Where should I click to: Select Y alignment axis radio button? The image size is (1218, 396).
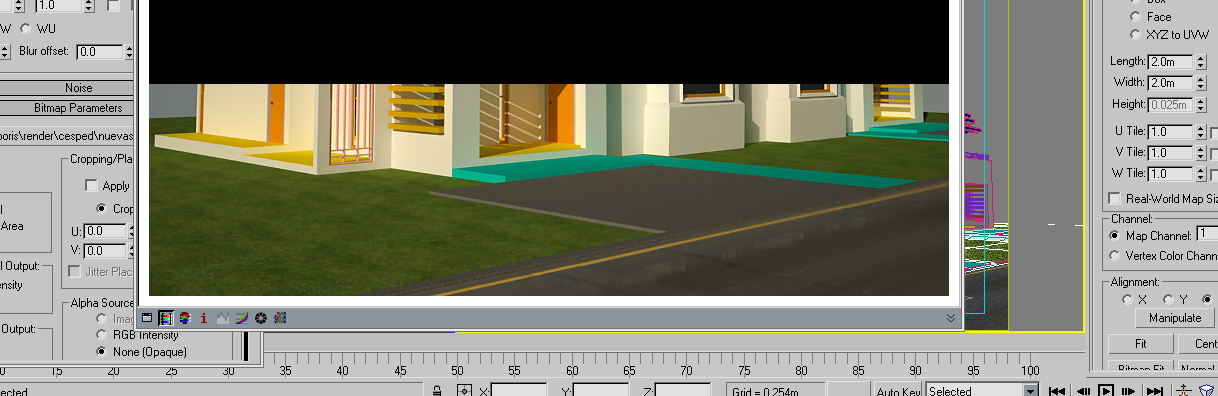point(1168,299)
